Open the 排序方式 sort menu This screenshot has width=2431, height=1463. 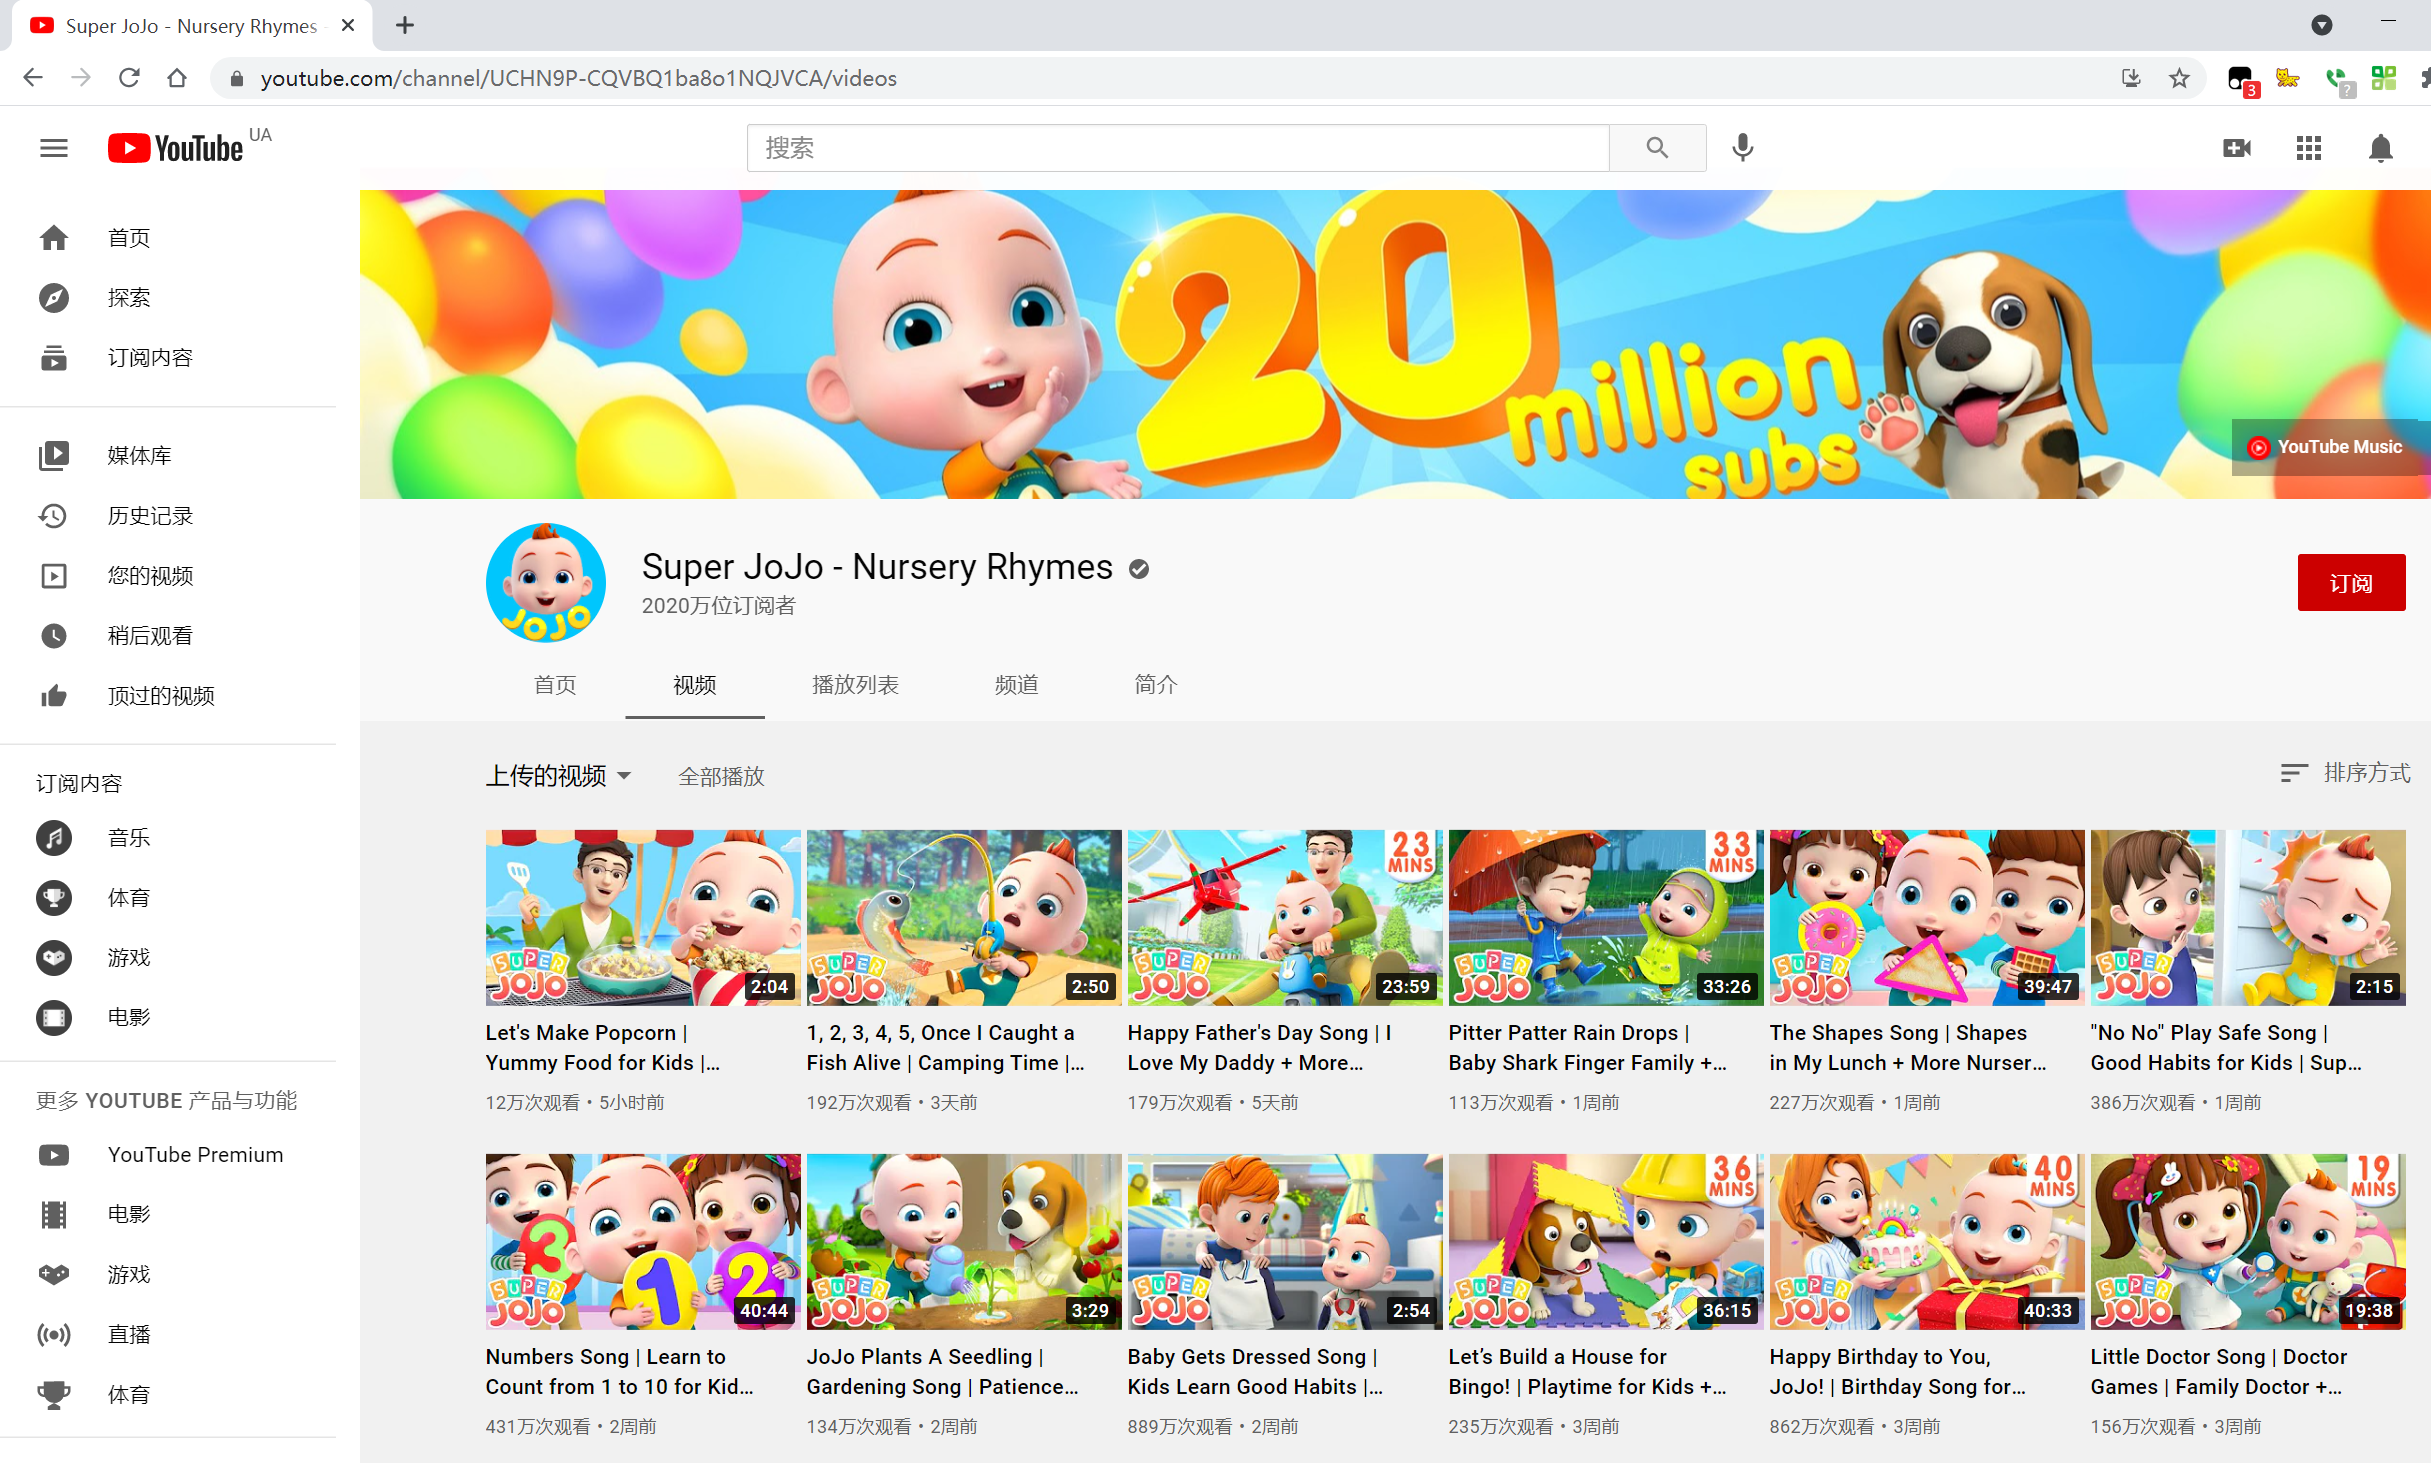tap(2345, 773)
